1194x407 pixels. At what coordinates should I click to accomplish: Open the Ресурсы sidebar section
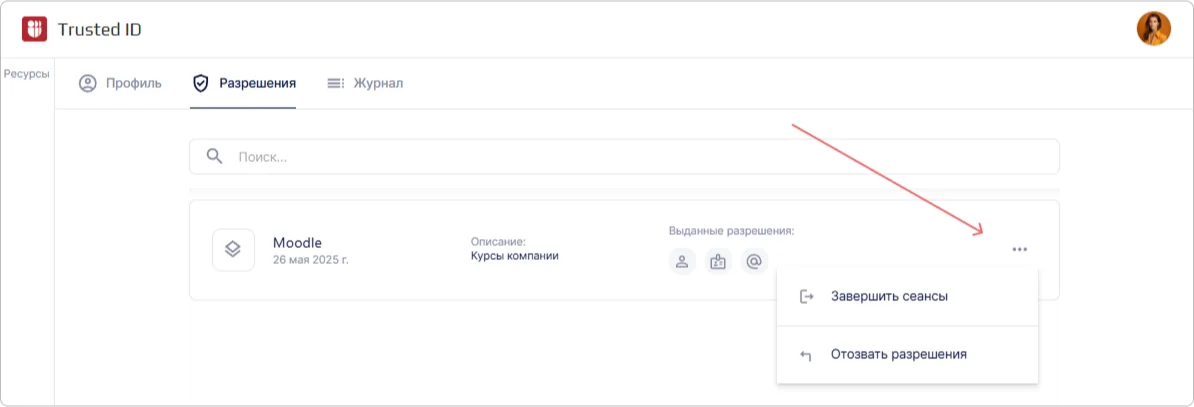coord(27,74)
